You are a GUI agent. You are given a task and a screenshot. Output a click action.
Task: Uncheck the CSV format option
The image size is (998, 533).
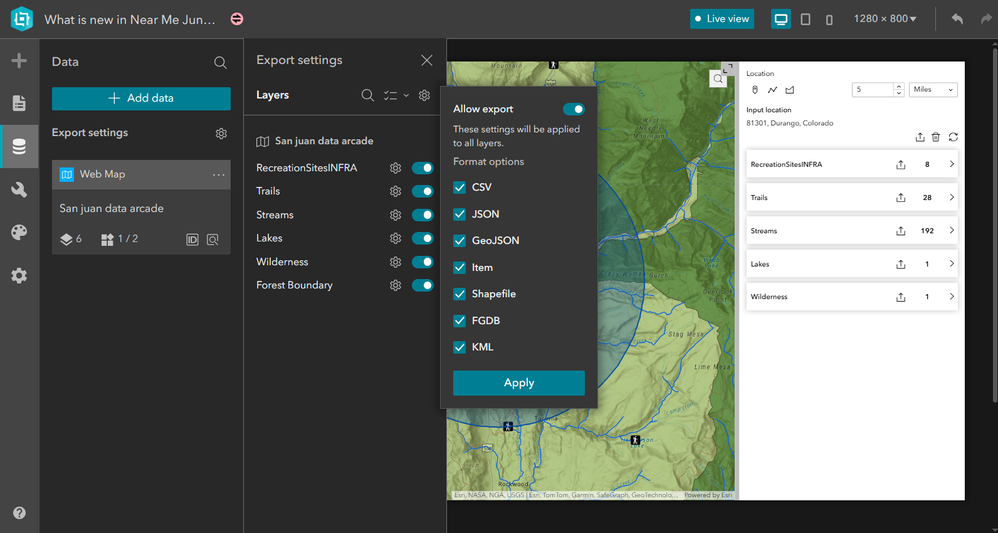(460, 187)
